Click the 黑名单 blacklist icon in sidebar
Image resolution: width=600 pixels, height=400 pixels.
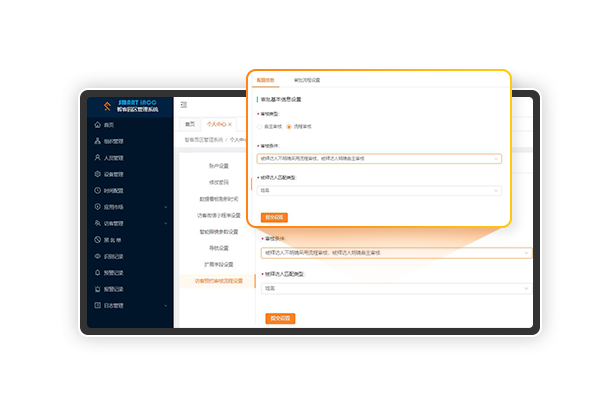(97, 240)
